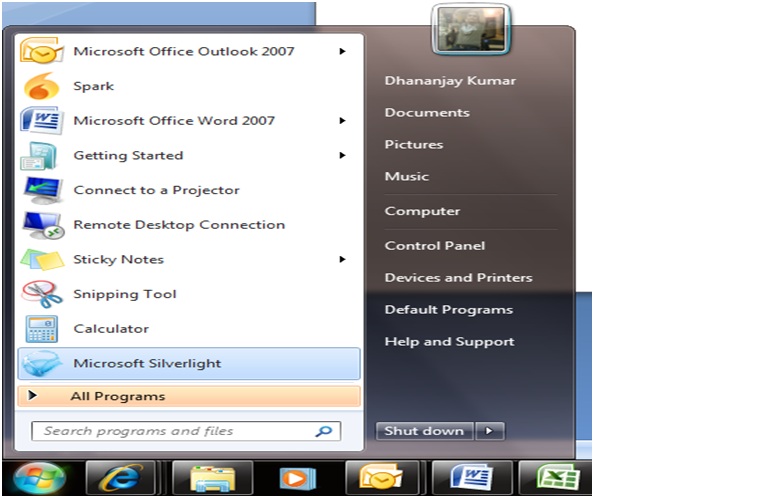The width and height of the screenshot is (768, 498).
Task: Open Internet Explorer from the taskbar
Action: [x=120, y=478]
